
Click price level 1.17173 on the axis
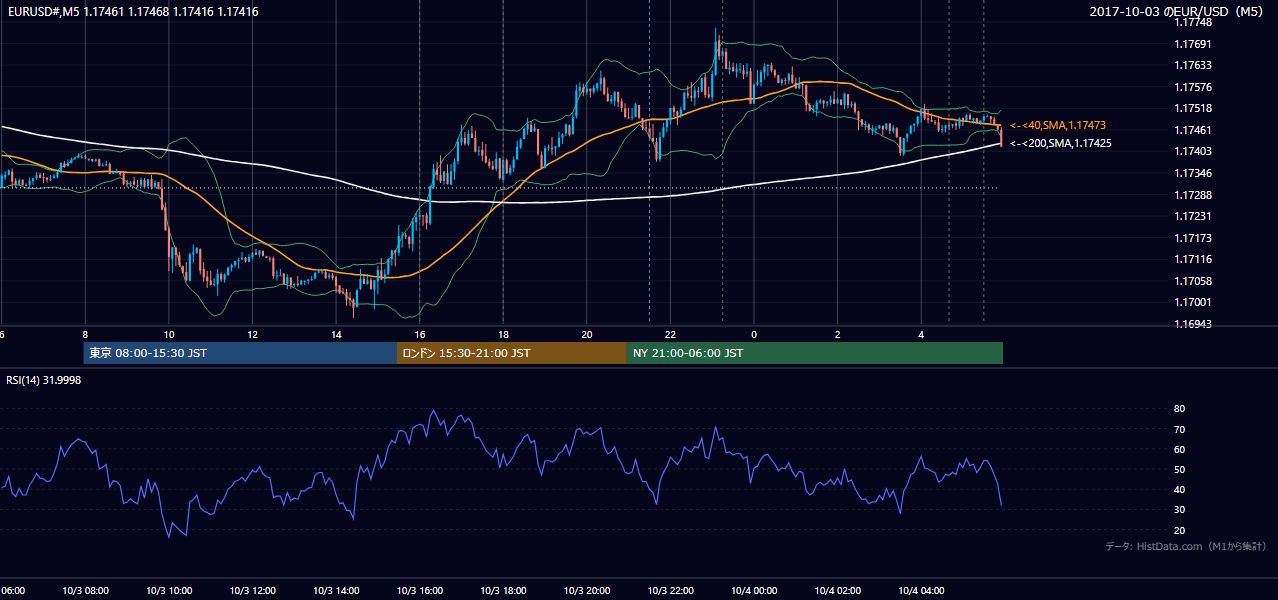coord(1193,238)
